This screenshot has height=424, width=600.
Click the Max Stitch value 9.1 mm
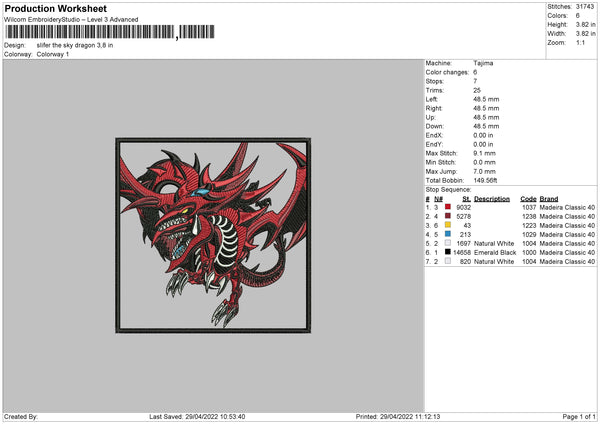484,153
